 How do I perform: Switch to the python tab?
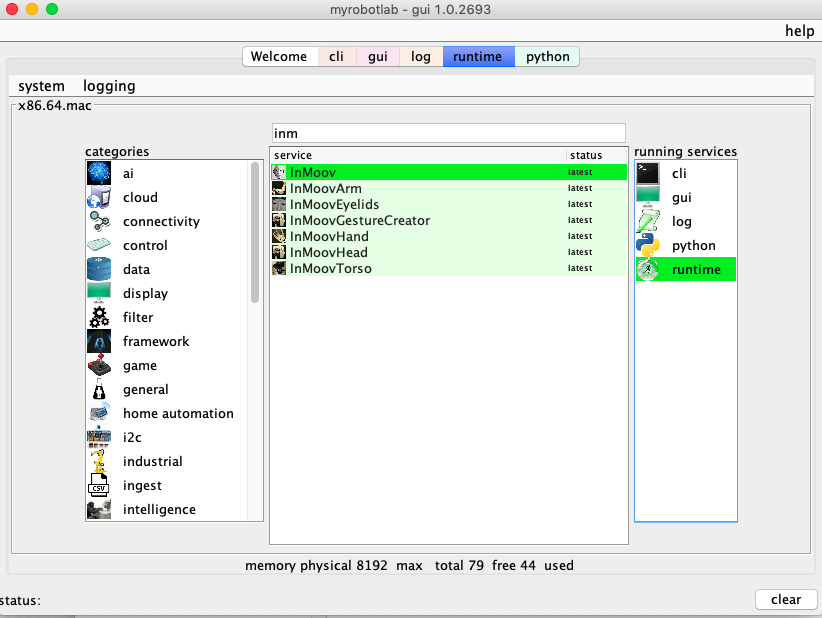(x=547, y=57)
